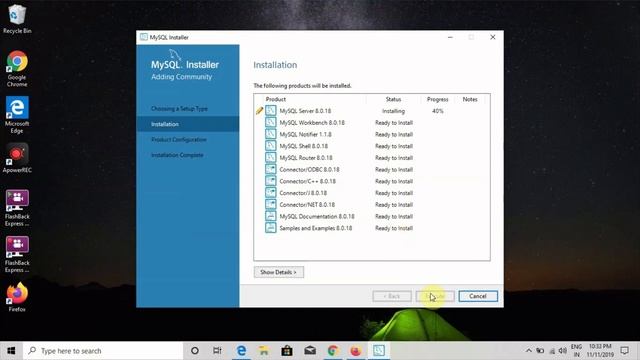The width and height of the screenshot is (640, 360).
Task: Select the MySQL Router 8.0.18 product icon
Action: pos(271,158)
